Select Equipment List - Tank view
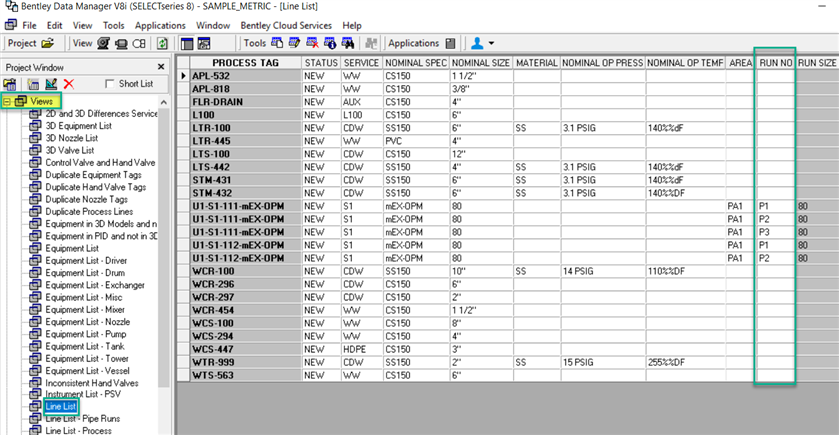Viewport: 839px width, 435px height. pos(85,346)
